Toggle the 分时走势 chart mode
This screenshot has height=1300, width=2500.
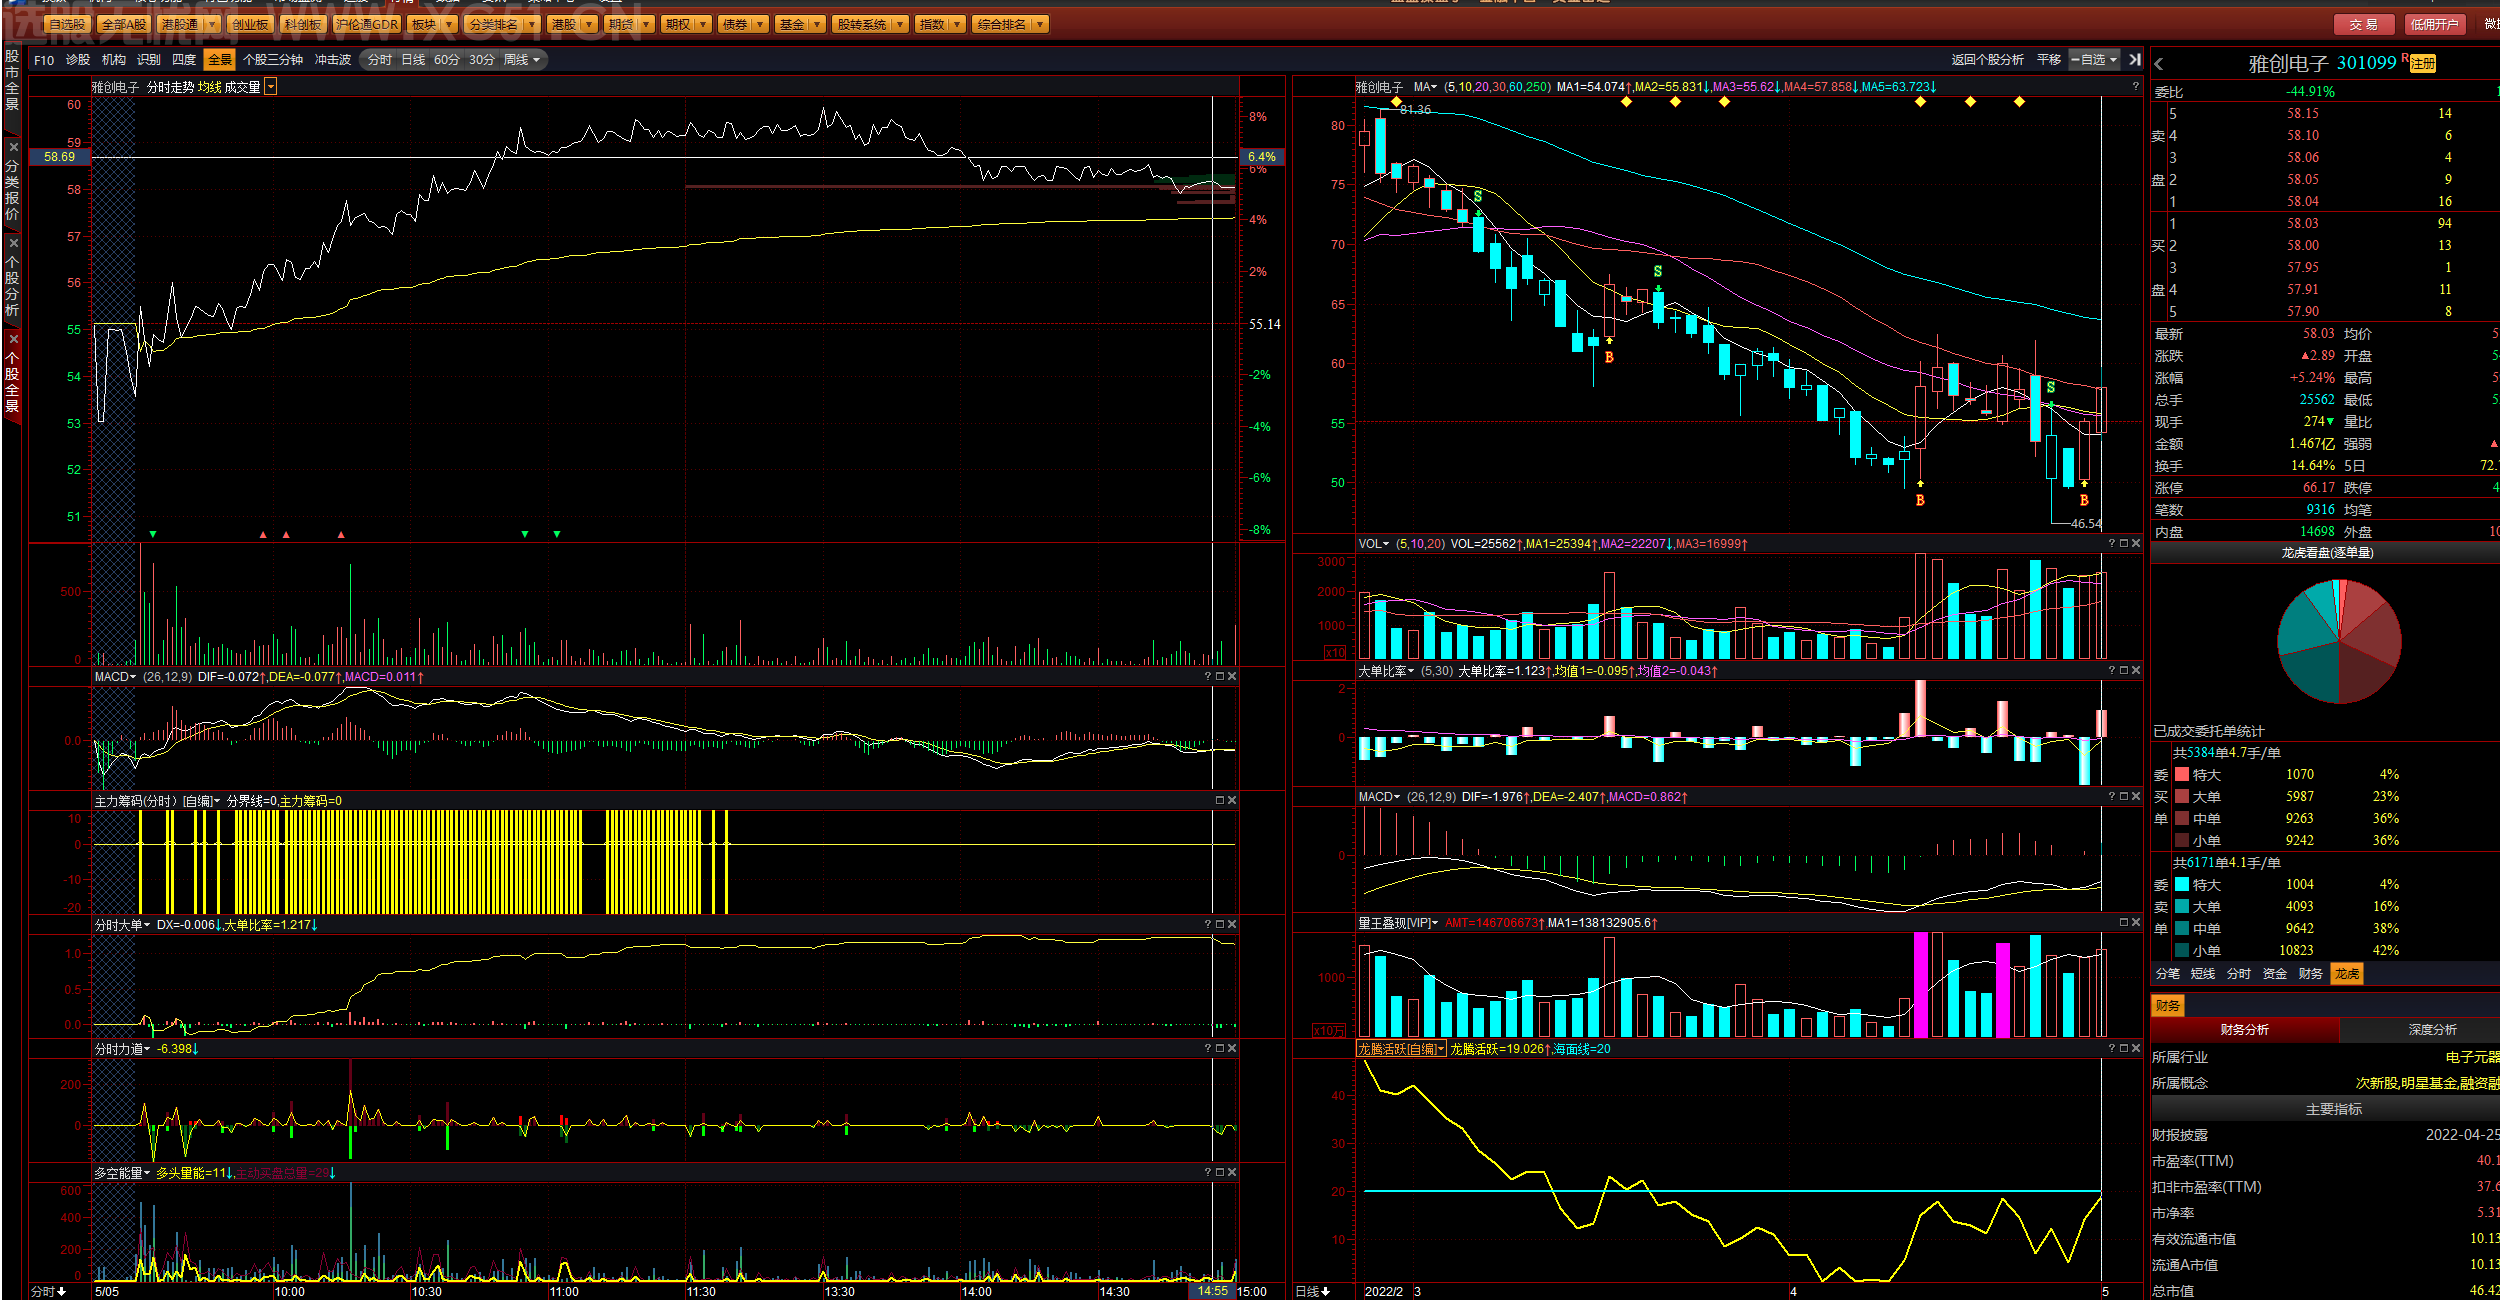coord(171,88)
